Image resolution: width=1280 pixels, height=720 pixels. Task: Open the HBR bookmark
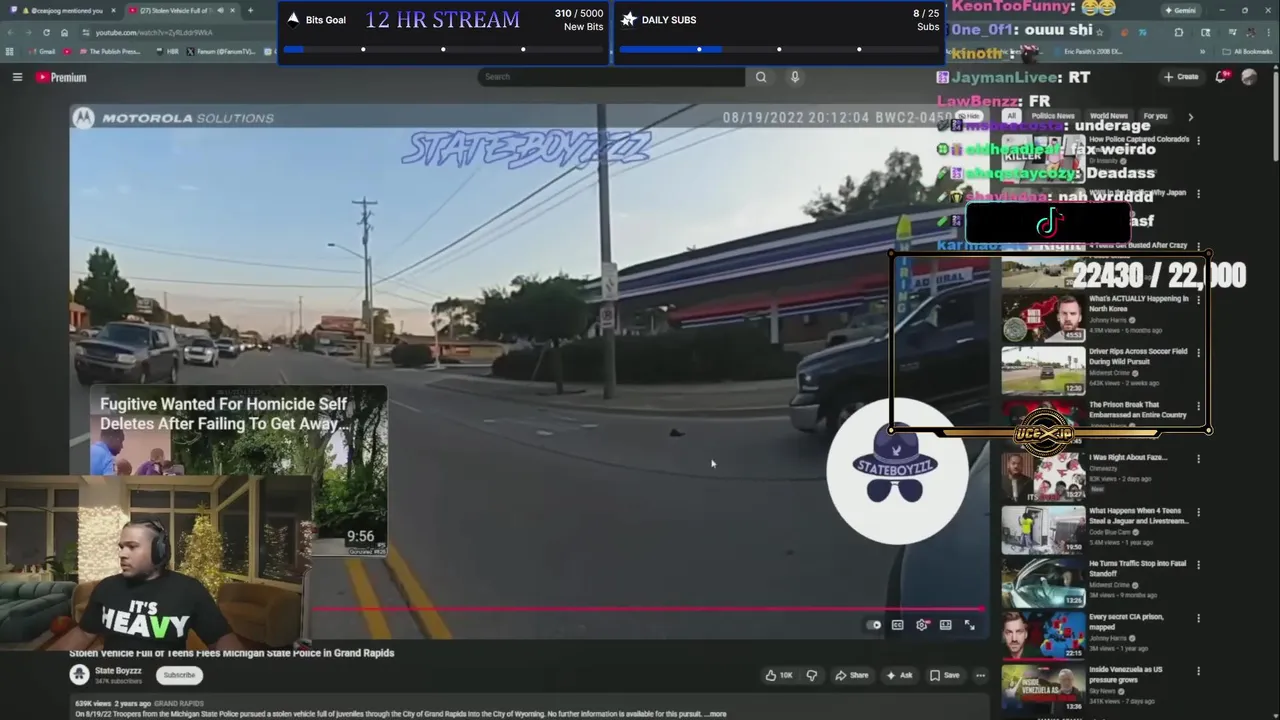167,51
